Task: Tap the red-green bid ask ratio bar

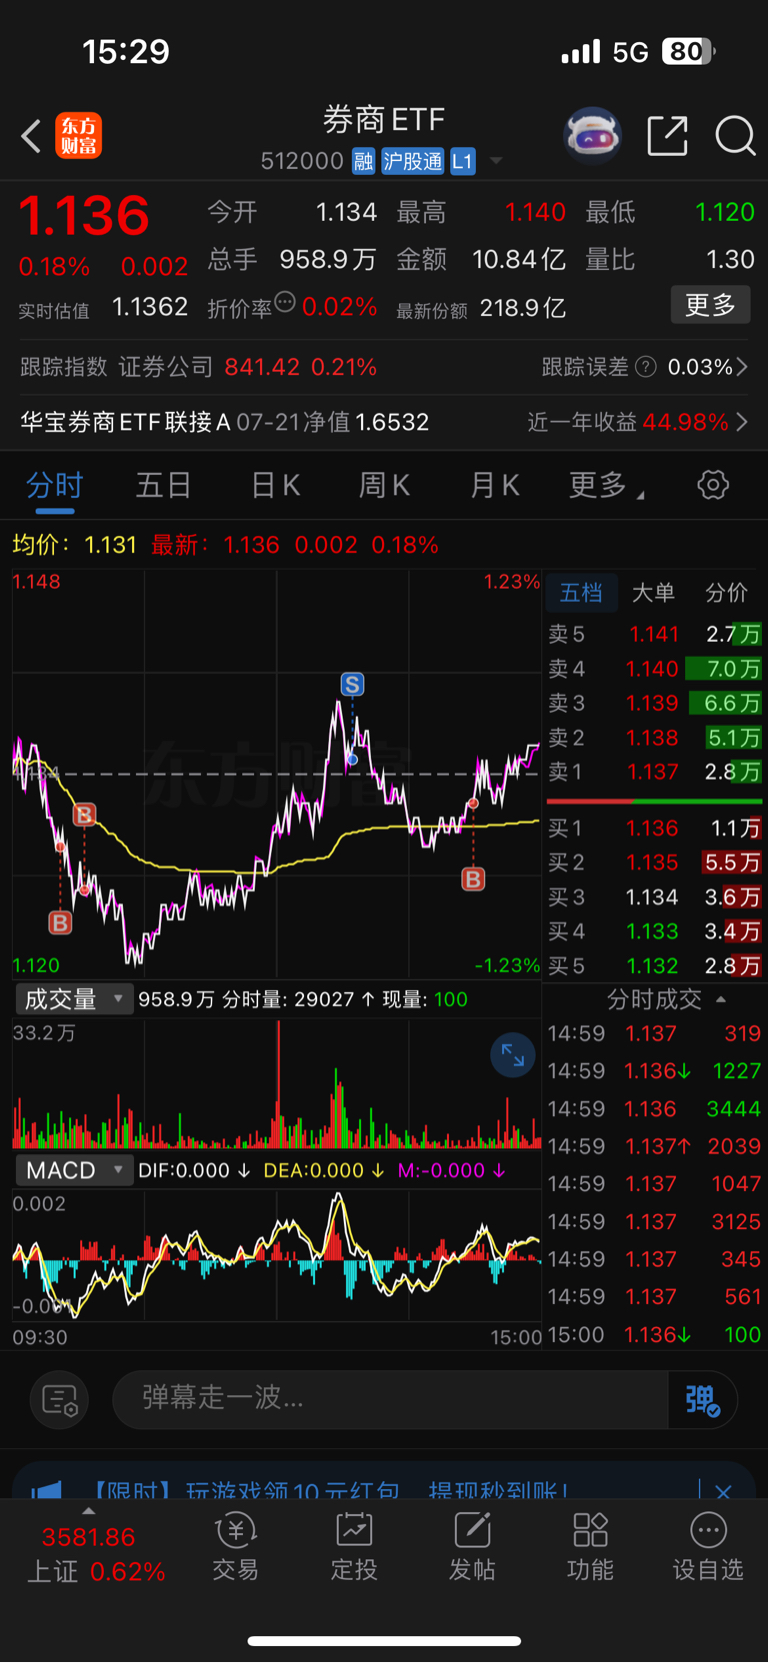Action: 654,801
